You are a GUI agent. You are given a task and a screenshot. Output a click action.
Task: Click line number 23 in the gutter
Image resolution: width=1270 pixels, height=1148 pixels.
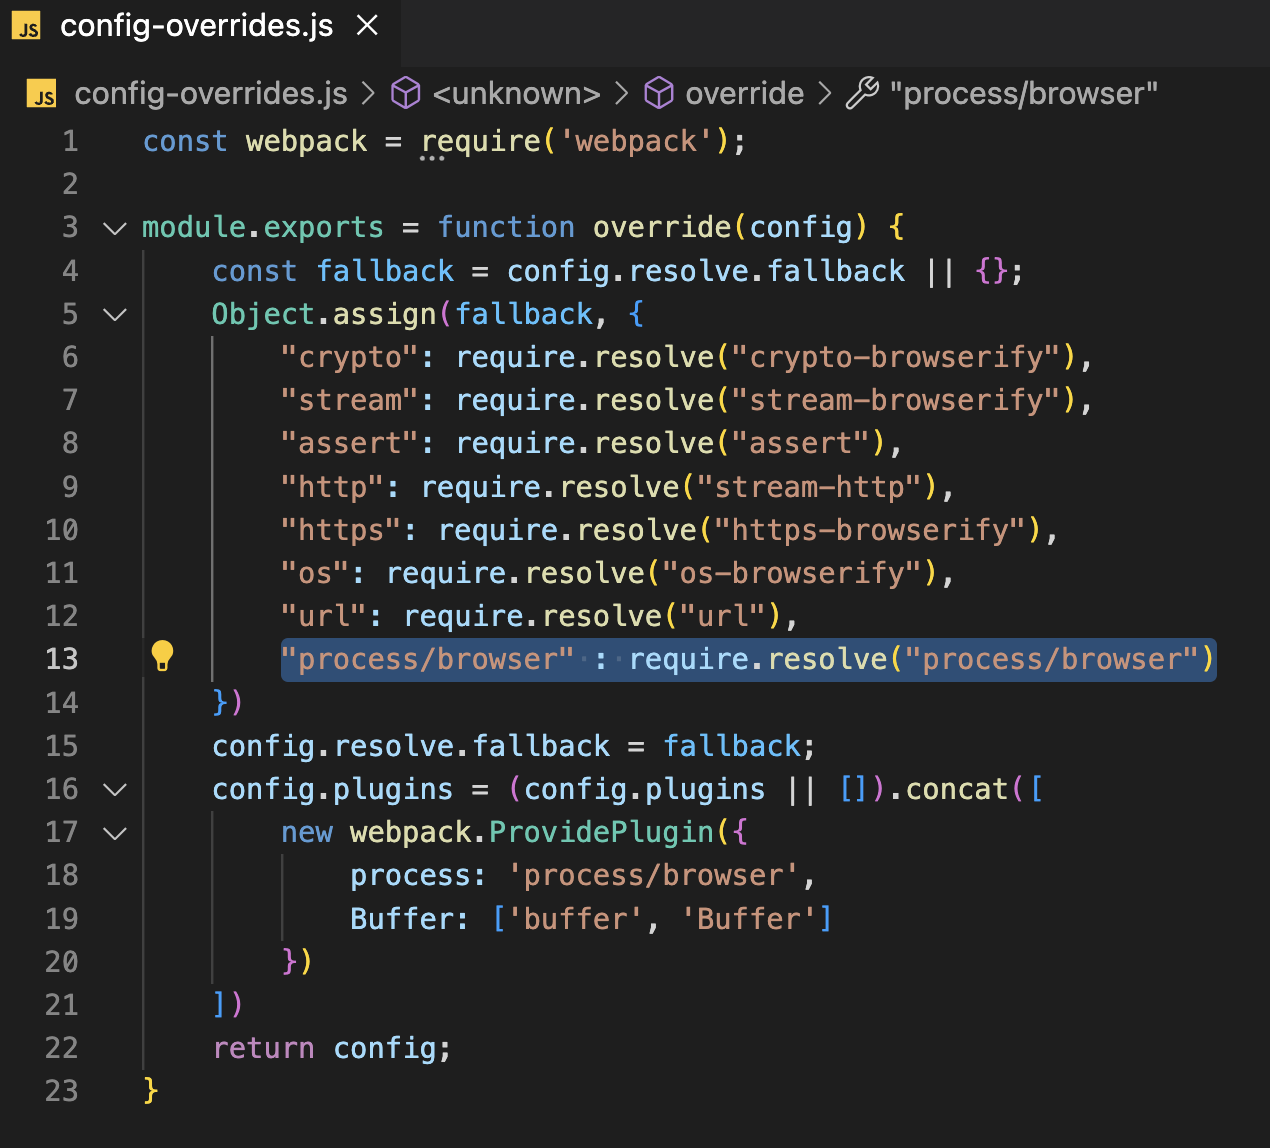62,1090
